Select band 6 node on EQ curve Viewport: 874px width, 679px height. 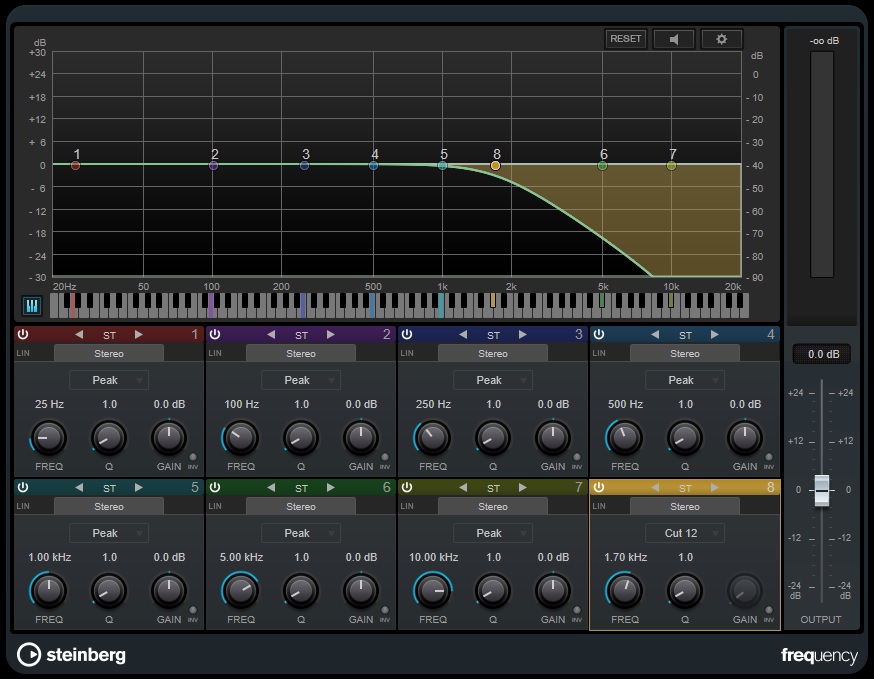pyautogui.click(x=603, y=166)
